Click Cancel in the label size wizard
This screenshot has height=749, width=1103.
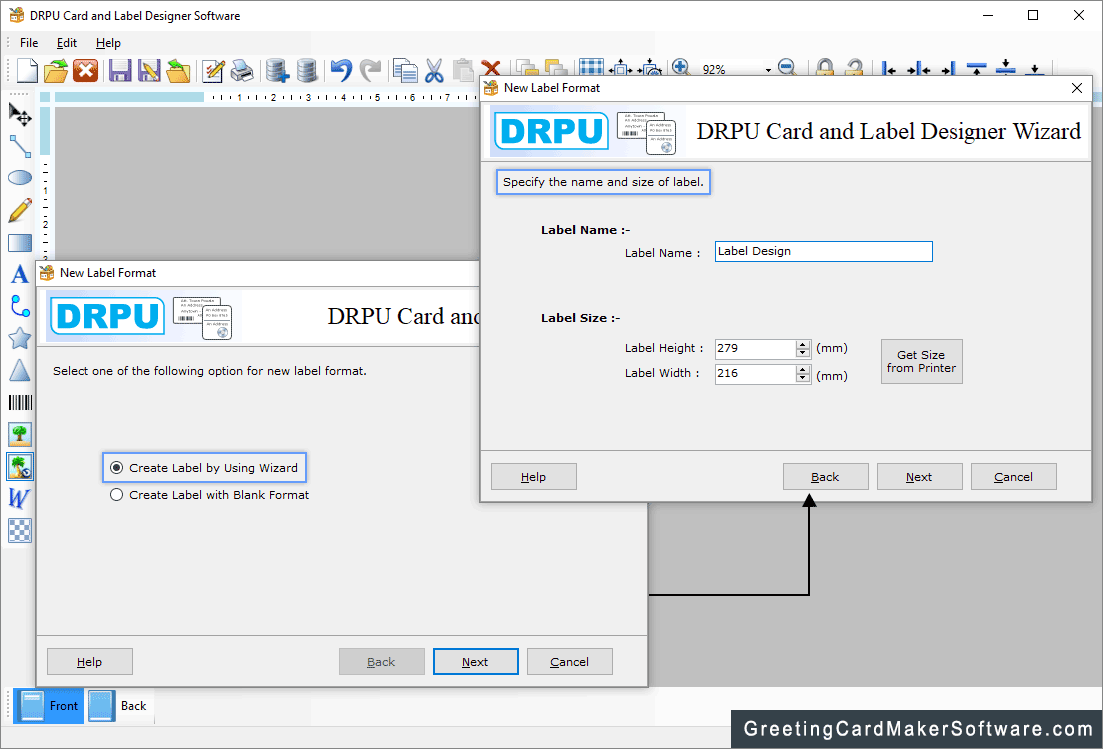pyautogui.click(x=1014, y=477)
